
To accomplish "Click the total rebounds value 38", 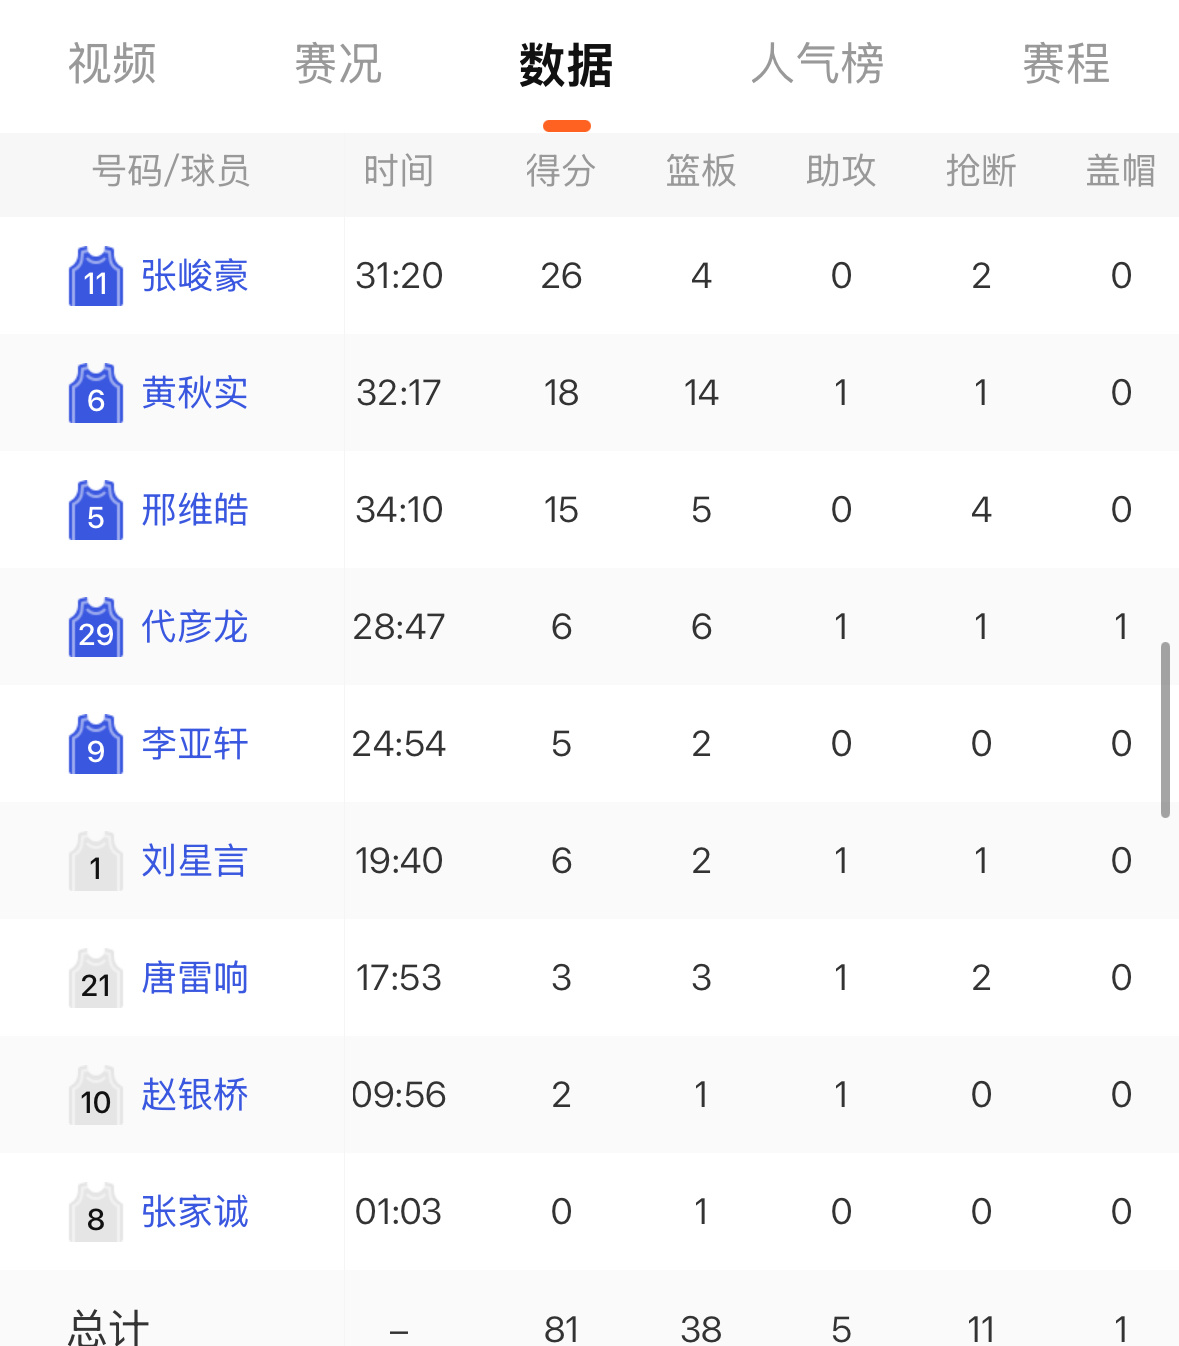I will 701,1329.
